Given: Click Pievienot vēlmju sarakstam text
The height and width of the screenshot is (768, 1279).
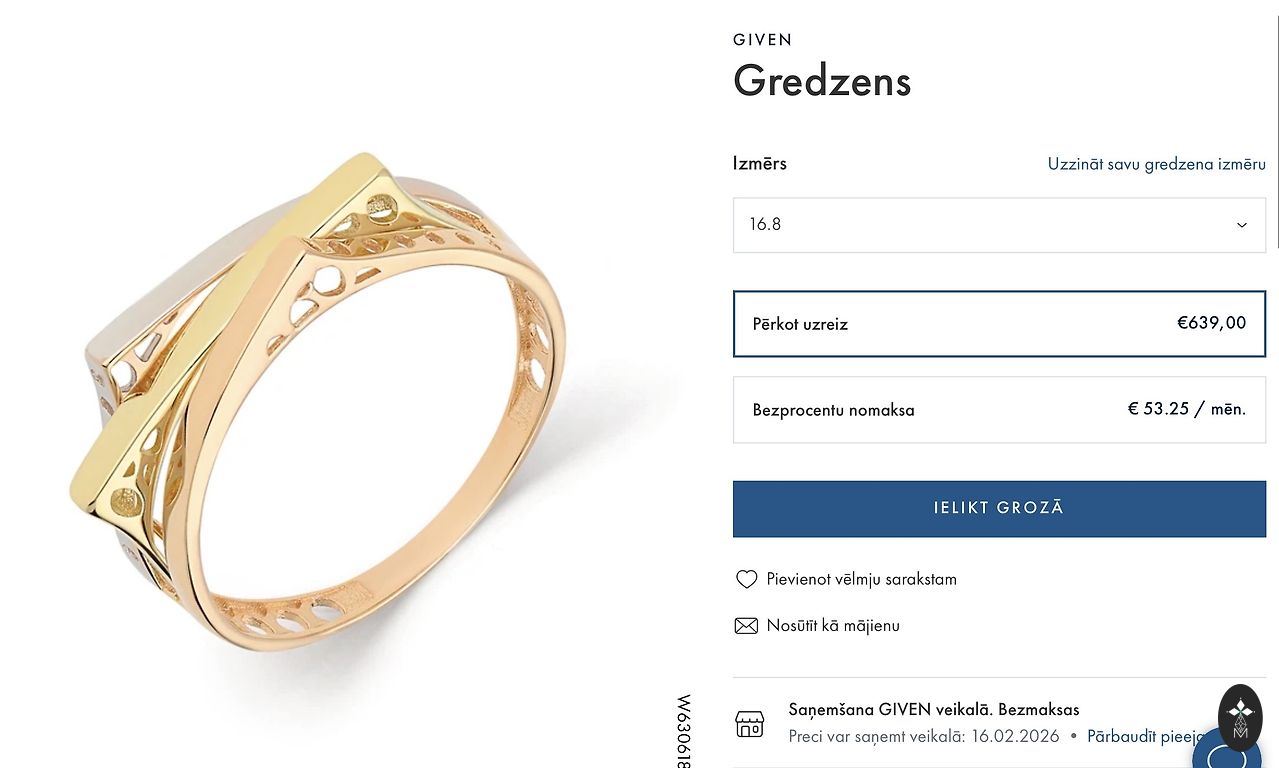Looking at the screenshot, I should pyautogui.click(x=861, y=579).
